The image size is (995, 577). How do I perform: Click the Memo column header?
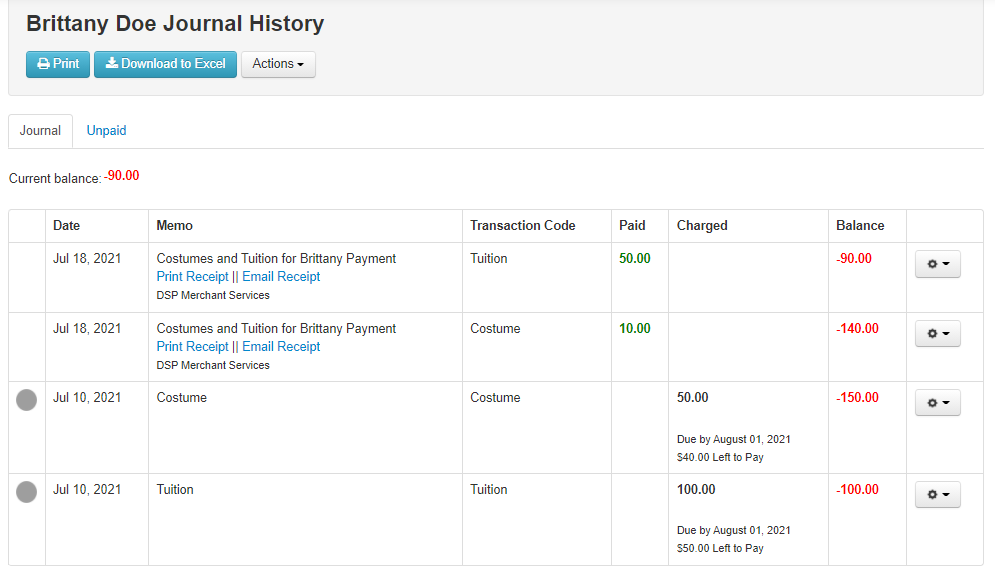point(175,226)
